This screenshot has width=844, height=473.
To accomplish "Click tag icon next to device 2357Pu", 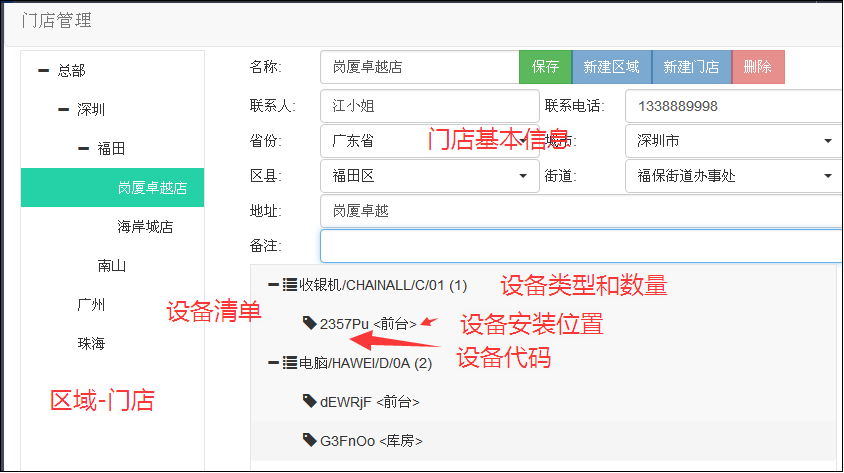I will click(x=310, y=323).
